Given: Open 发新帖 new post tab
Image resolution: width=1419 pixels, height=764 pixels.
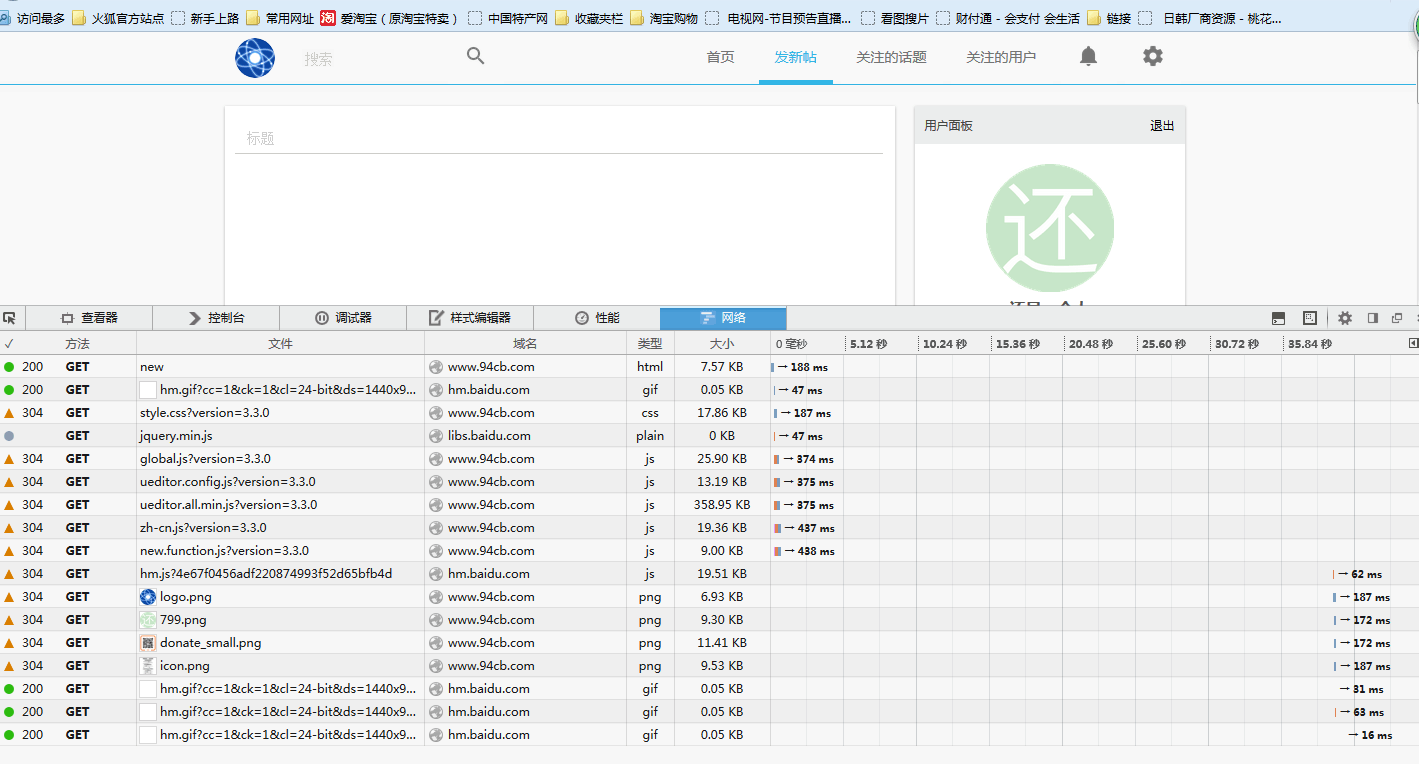Looking at the screenshot, I should [x=795, y=57].
